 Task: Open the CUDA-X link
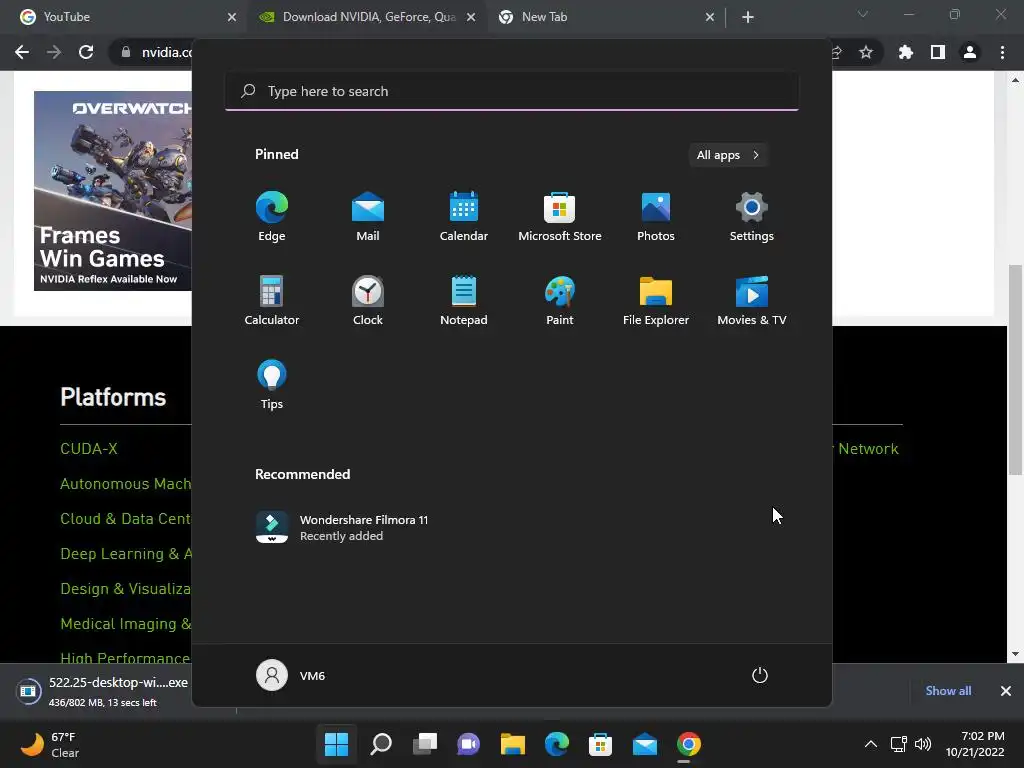(89, 449)
